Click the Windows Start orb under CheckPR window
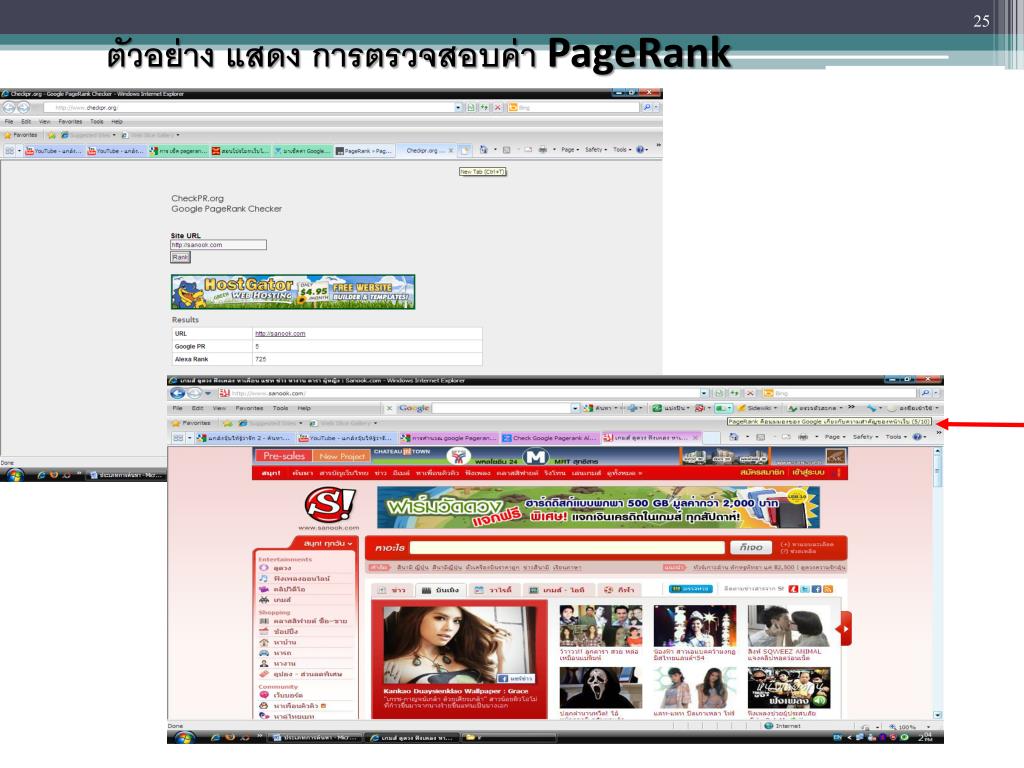The width and height of the screenshot is (1024, 768). click(x=14, y=475)
